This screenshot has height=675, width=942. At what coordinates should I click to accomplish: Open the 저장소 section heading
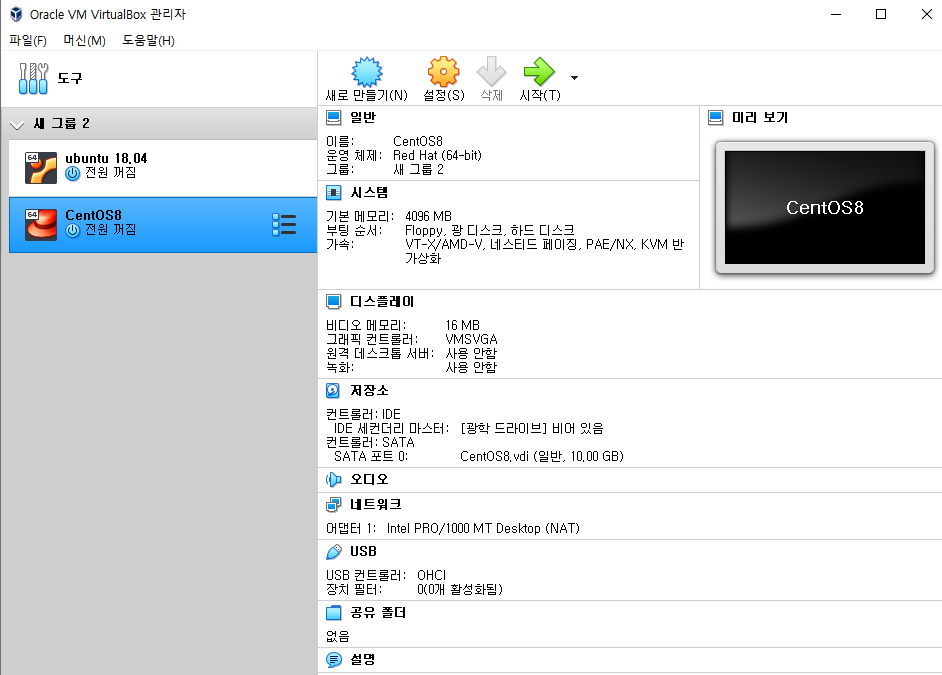point(369,390)
